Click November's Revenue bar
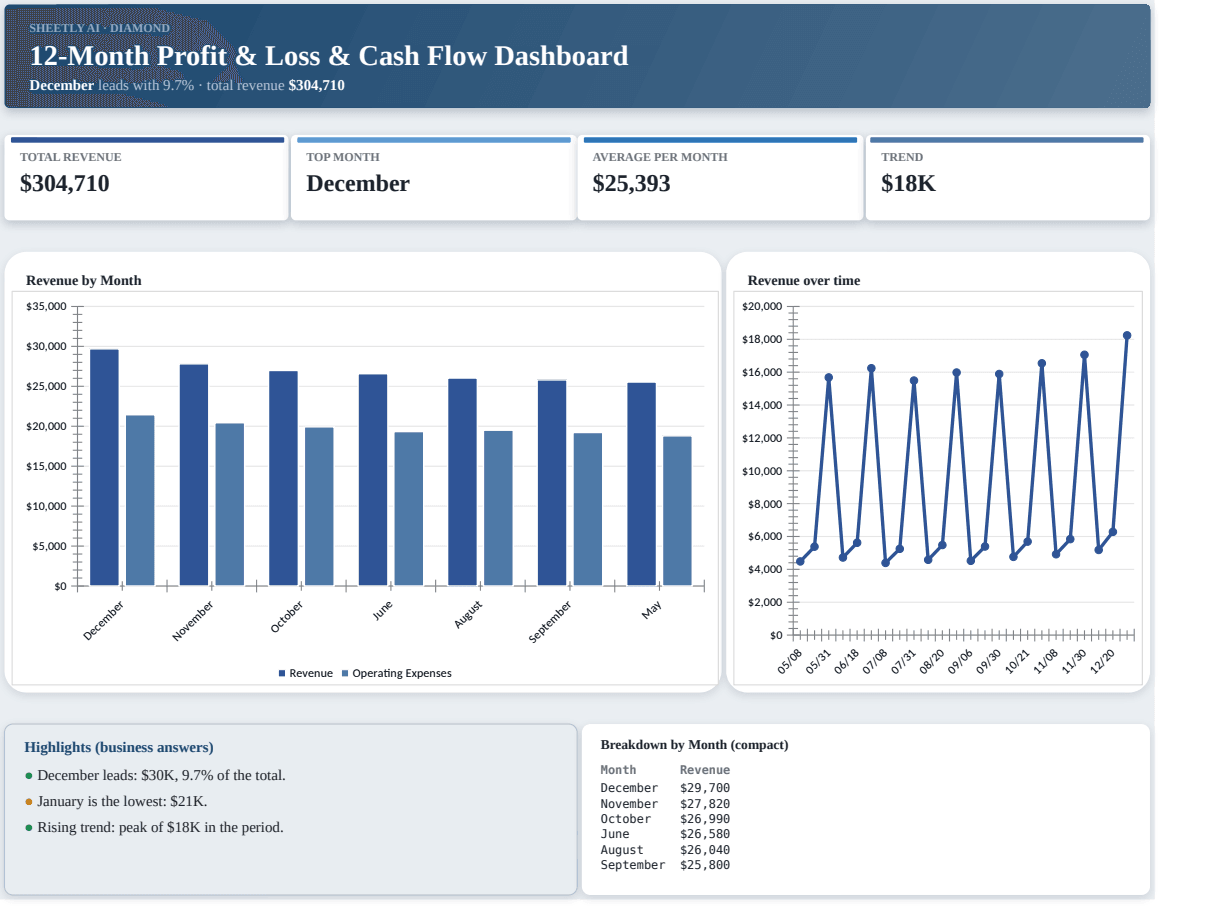Screen dimensions: 1227x922 tap(194, 475)
